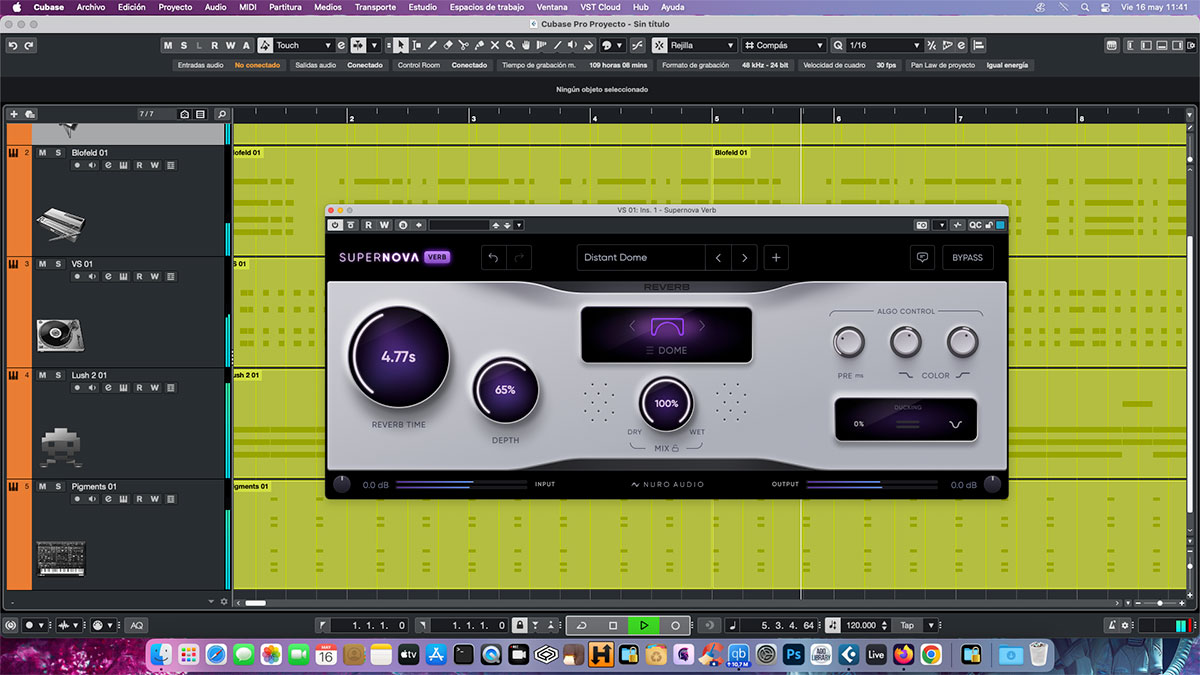Select next reverb algorithm arrow right of Dome

click(702, 326)
